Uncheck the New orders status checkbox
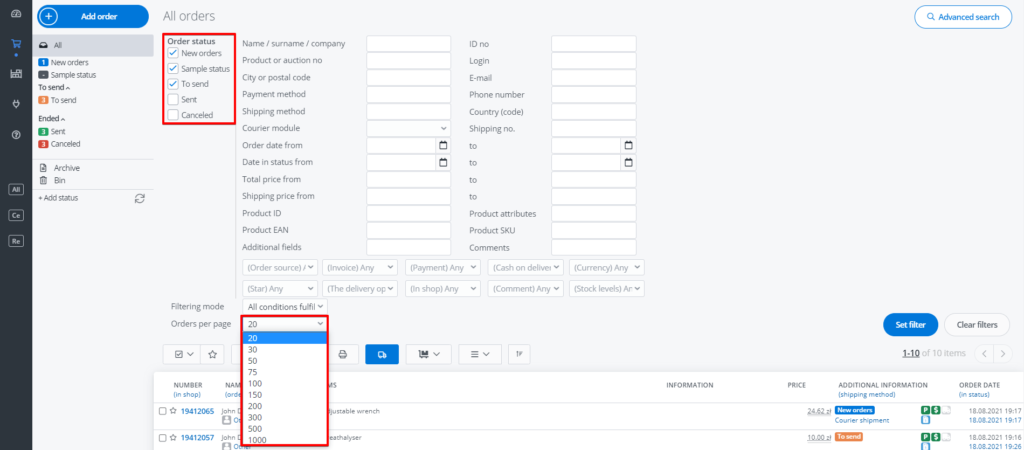This screenshot has width=1024, height=450. pos(173,53)
